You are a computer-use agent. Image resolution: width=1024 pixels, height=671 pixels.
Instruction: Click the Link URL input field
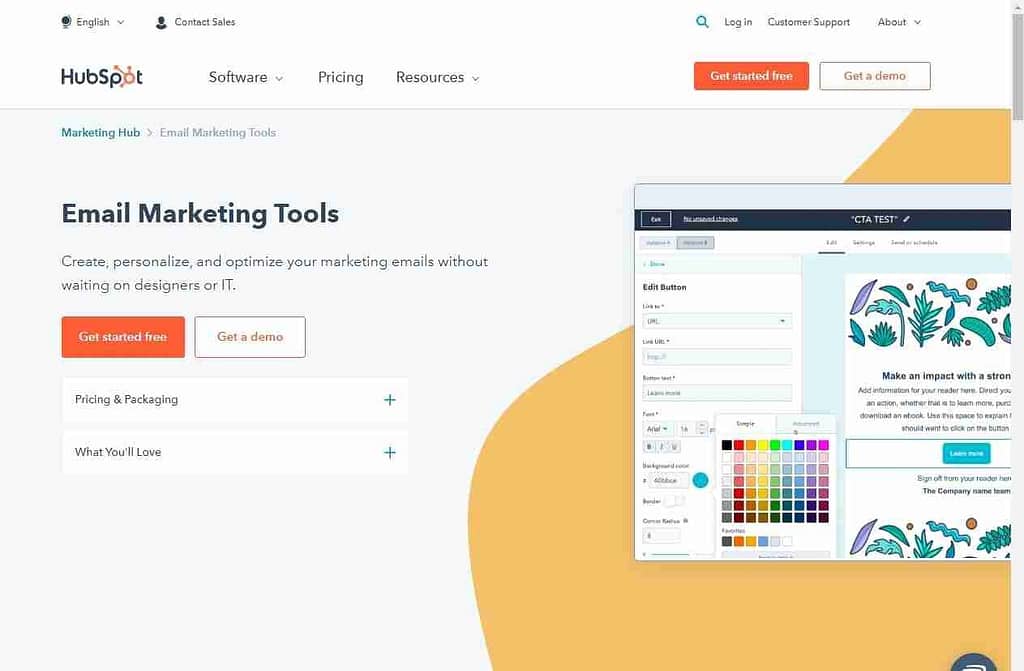[x=717, y=356]
